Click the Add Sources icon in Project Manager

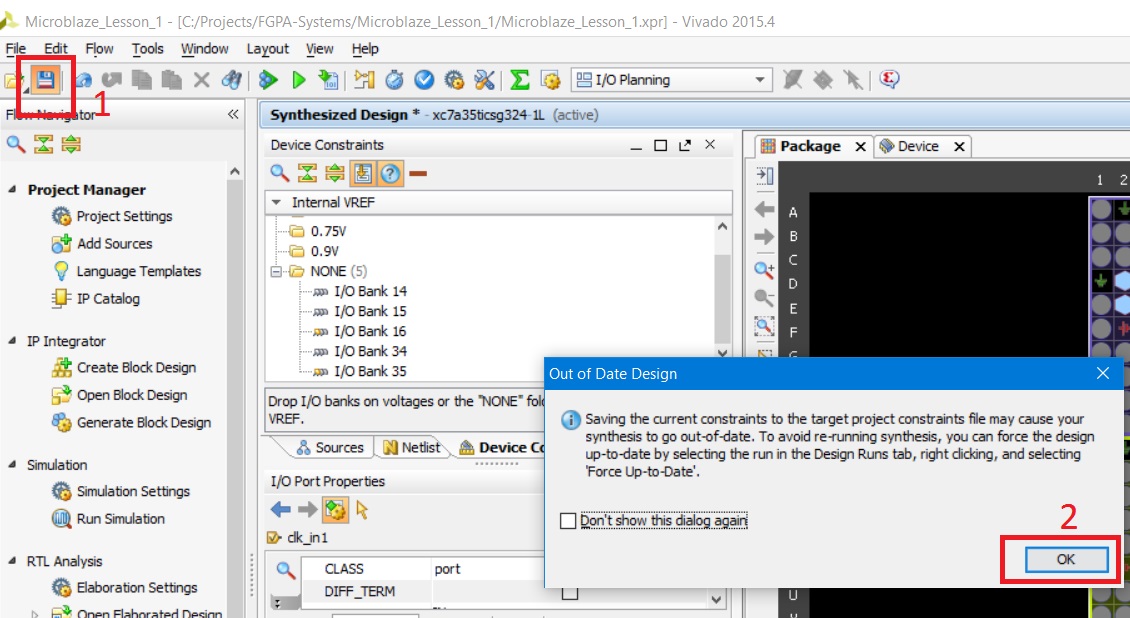tap(62, 244)
